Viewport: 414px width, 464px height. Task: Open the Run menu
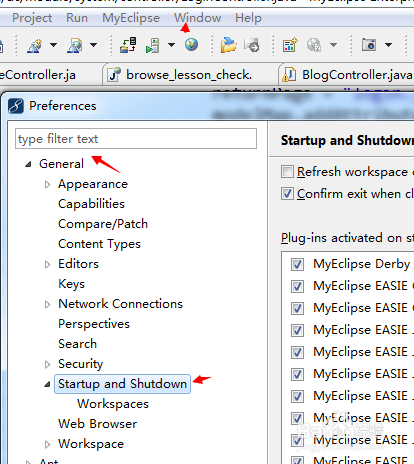point(77,18)
